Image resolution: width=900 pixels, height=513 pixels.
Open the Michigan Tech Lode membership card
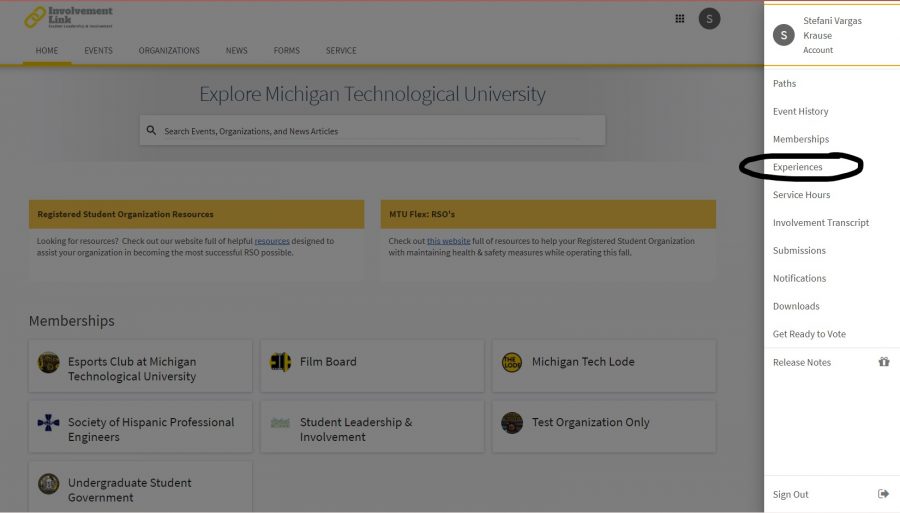604,366
